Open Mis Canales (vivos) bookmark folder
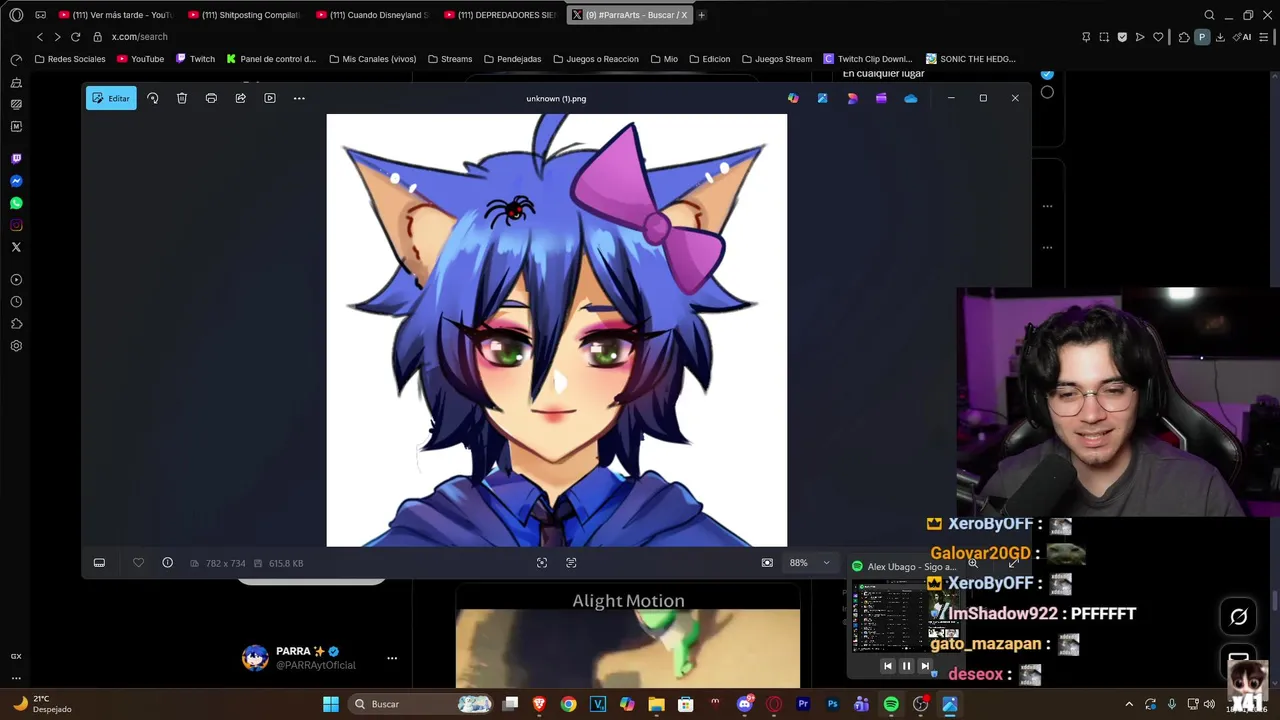This screenshot has height=720, width=1280. [x=372, y=59]
